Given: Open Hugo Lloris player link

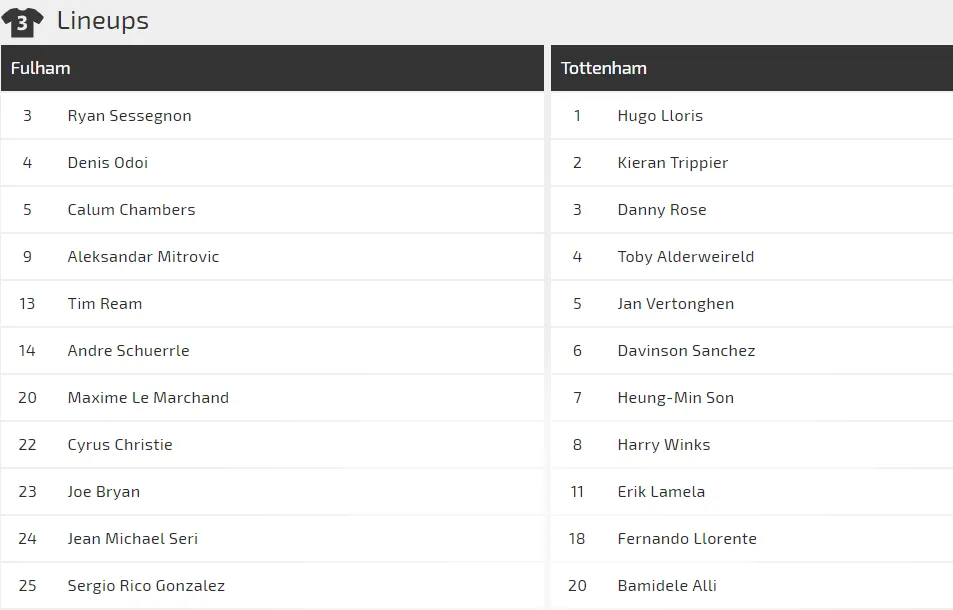Looking at the screenshot, I should 660,116.
